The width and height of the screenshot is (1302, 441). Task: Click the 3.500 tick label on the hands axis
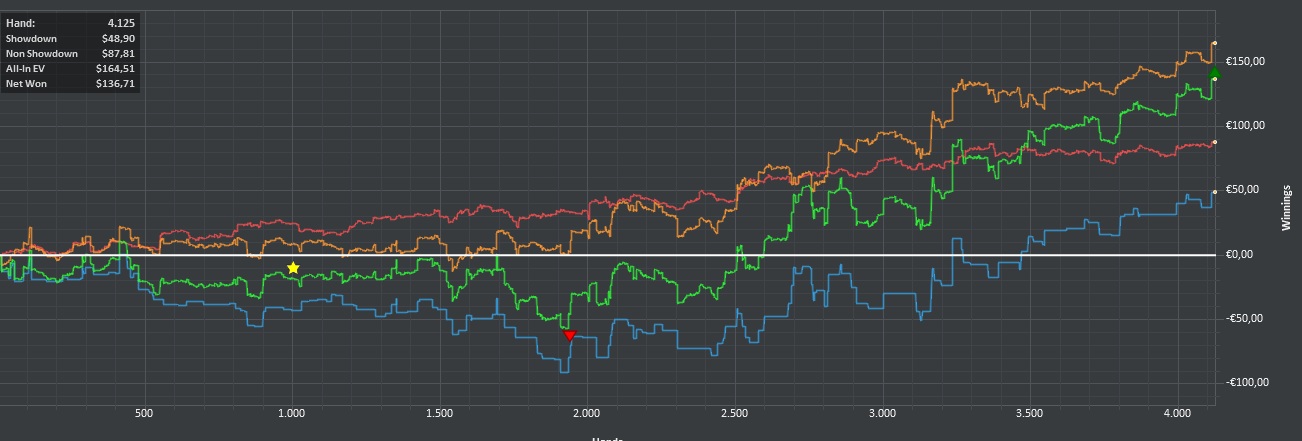click(x=1029, y=412)
